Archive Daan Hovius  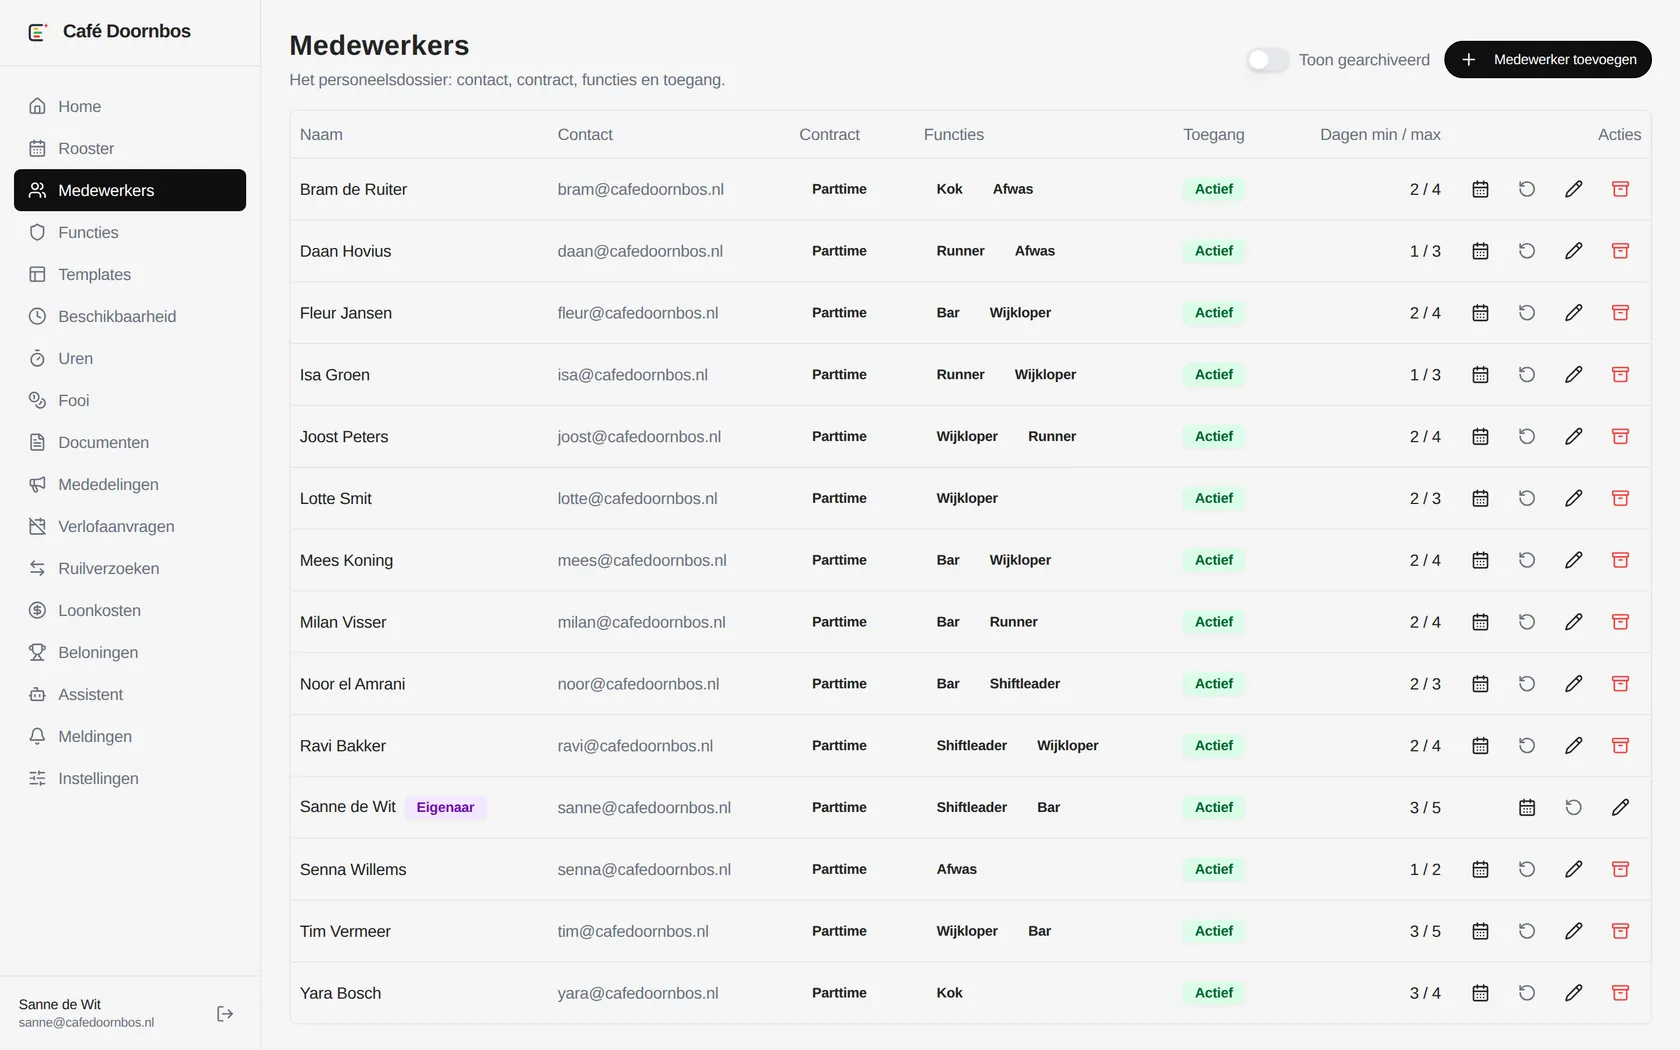pyautogui.click(x=1621, y=251)
